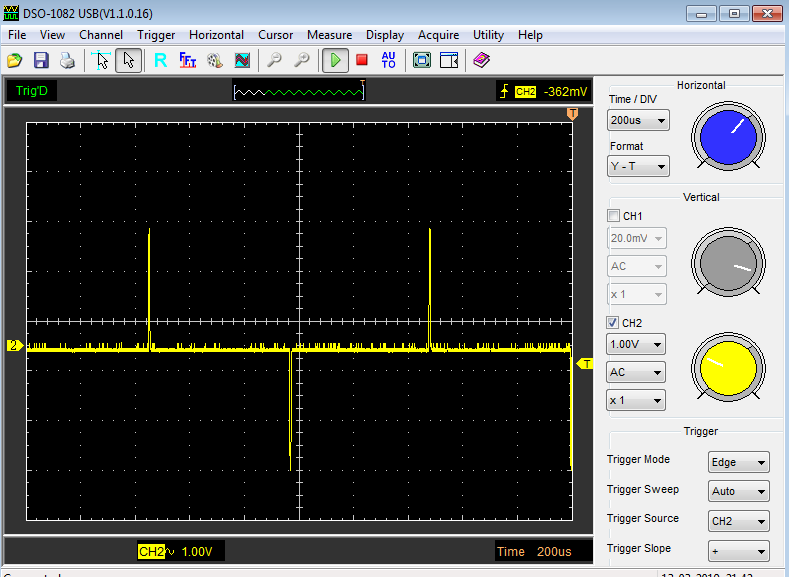Image resolution: width=789 pixels, height=577 pixels.
Task: Click the DSO-1082 app icon in title bar
Action: pyautogui.click(x=11, y=13)
